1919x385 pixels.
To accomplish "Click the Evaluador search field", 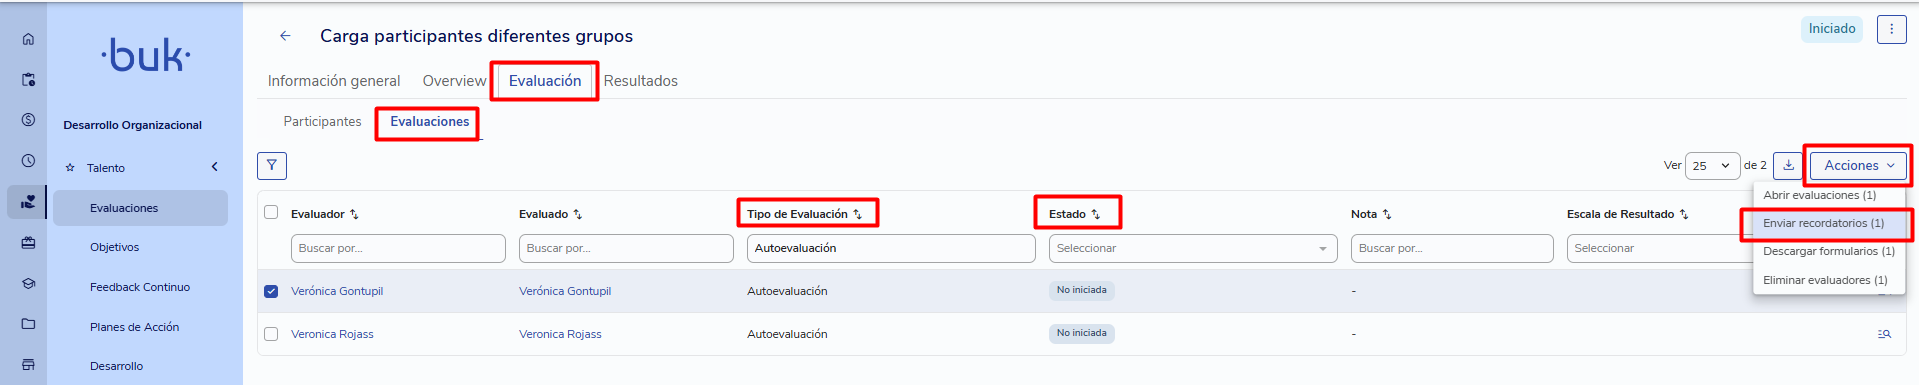I will (x=398, y=248).
